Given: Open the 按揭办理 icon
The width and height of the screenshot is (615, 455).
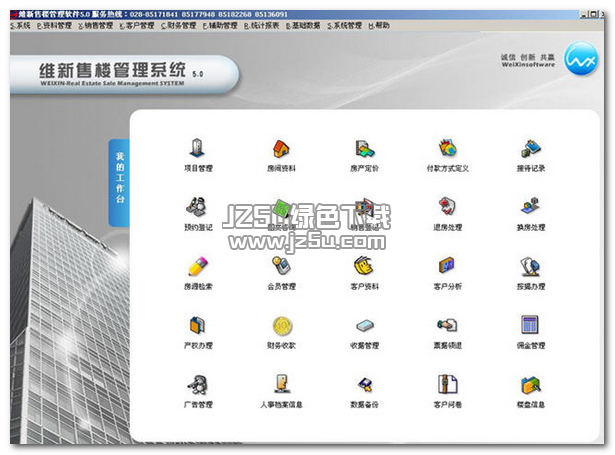Looking at the screenshot, I should coord(531,266).
